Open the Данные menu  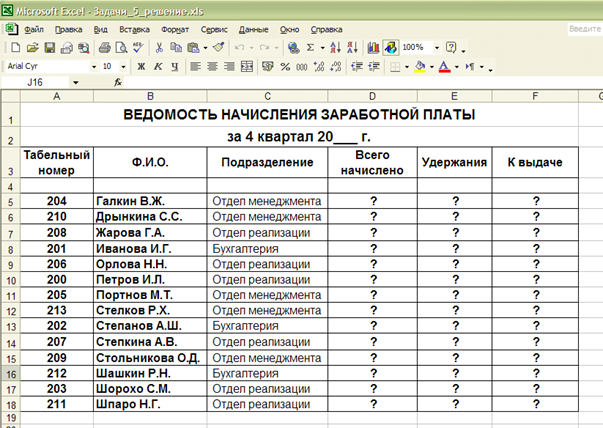[x=253, y=30]
